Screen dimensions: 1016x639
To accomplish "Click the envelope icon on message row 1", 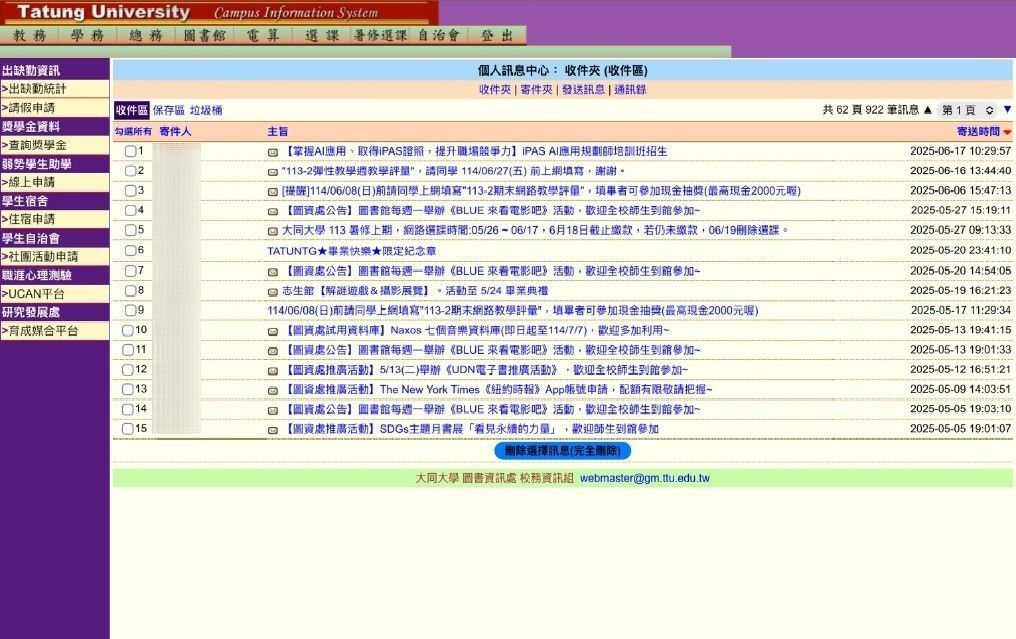I will [x=273, y=152].
